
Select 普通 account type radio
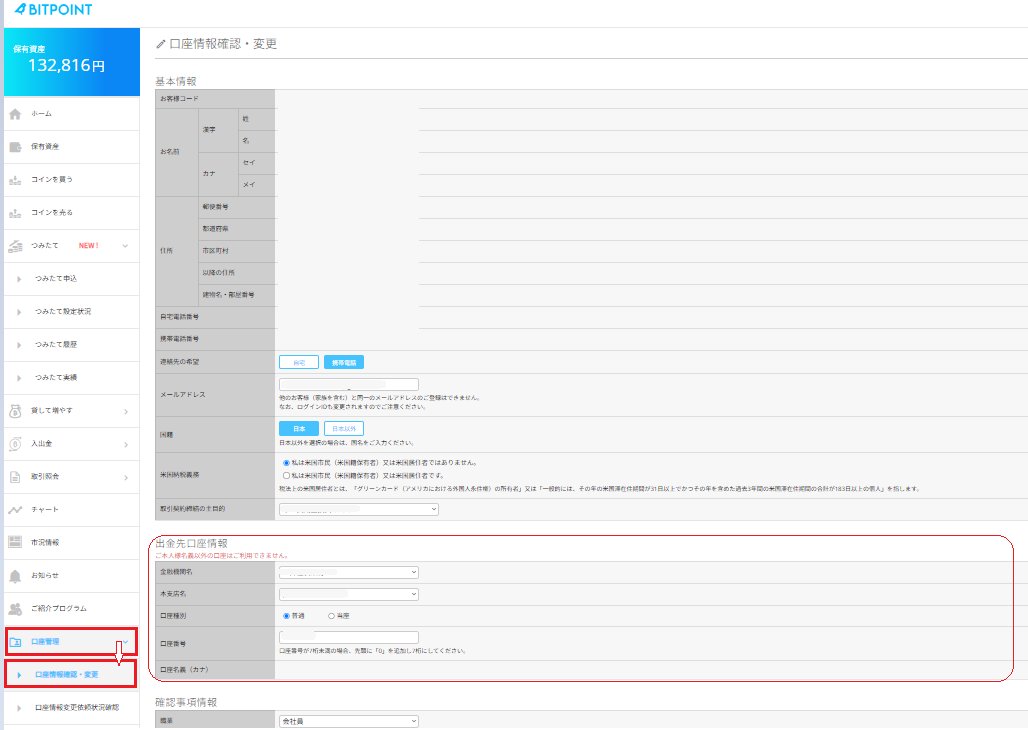coord(286,616)
